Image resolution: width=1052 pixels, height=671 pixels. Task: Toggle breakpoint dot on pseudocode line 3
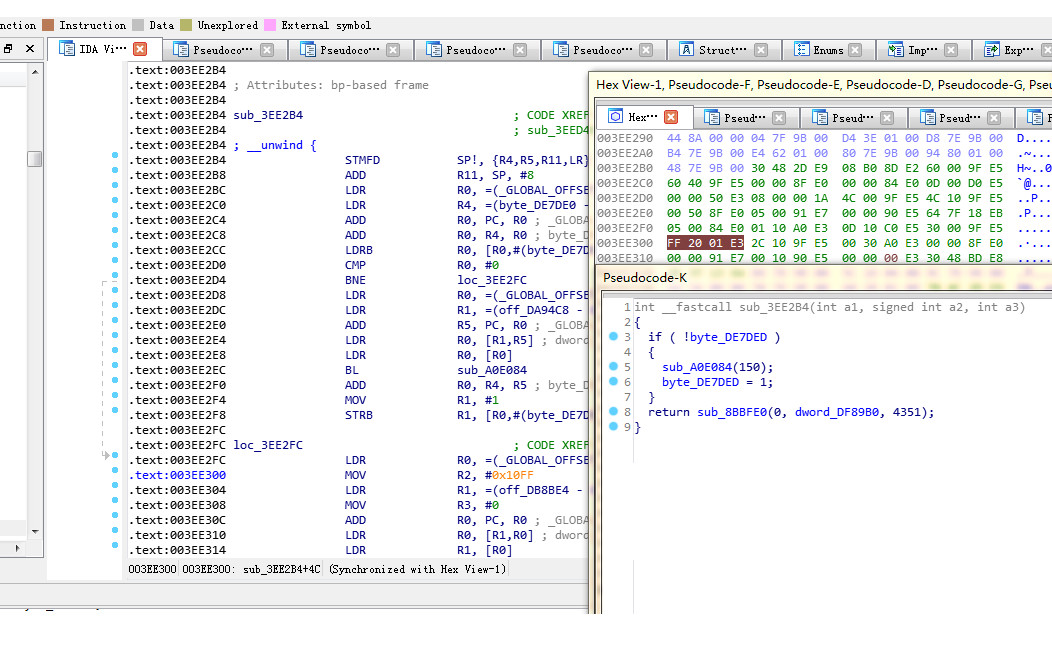click(613, 337)
